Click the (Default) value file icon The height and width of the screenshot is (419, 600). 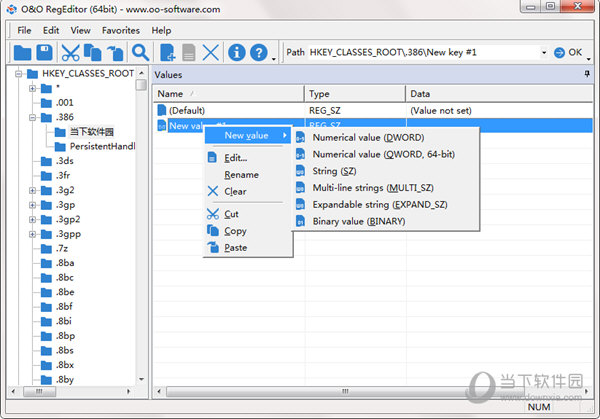click(x=162, y=110)
